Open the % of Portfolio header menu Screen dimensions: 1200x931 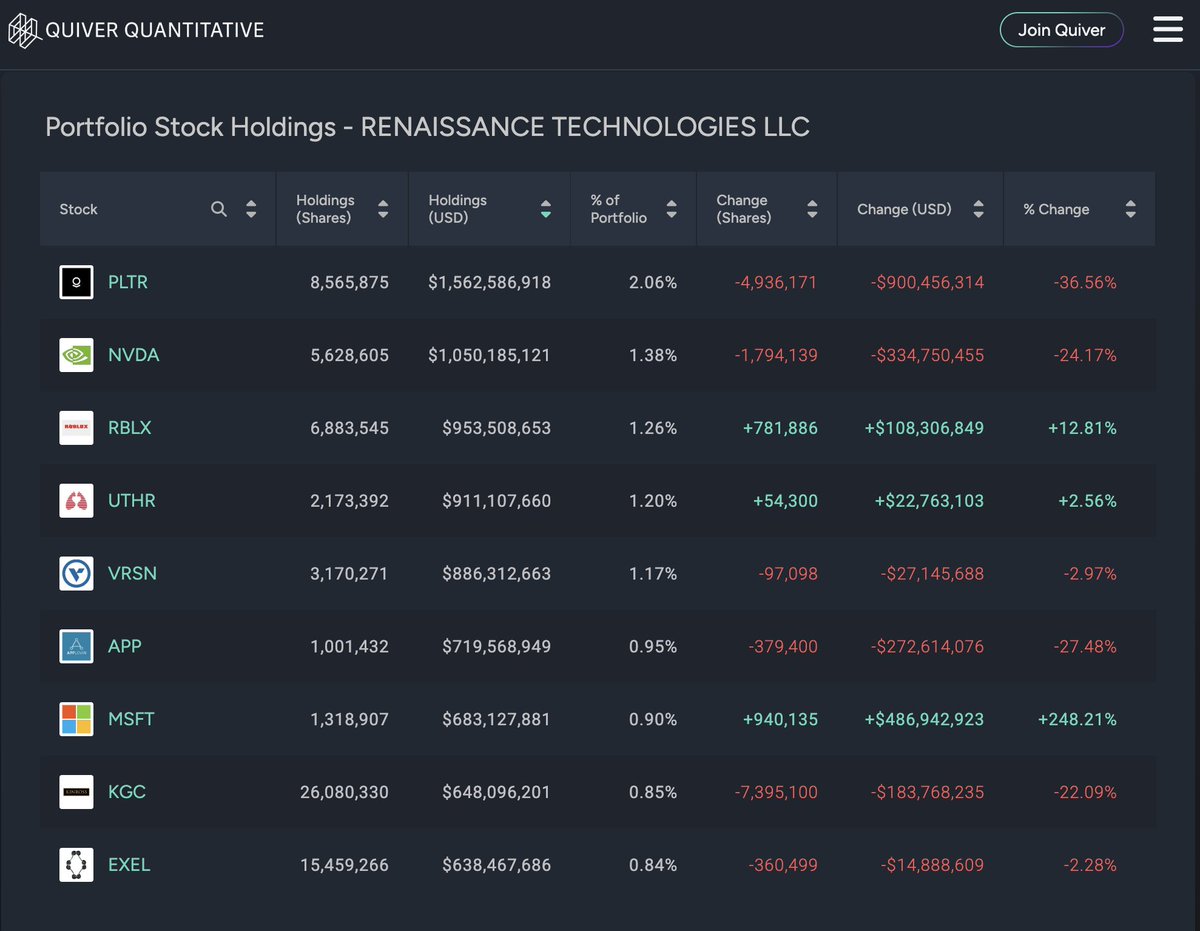671,209
